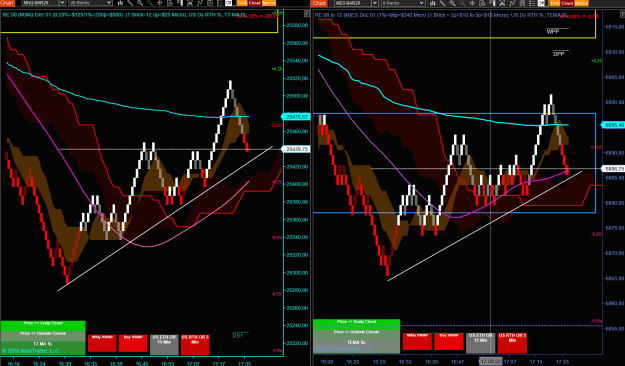Open the left chart data box icon
The width and height of the screenshot is (625, 366).
[170, 3]
